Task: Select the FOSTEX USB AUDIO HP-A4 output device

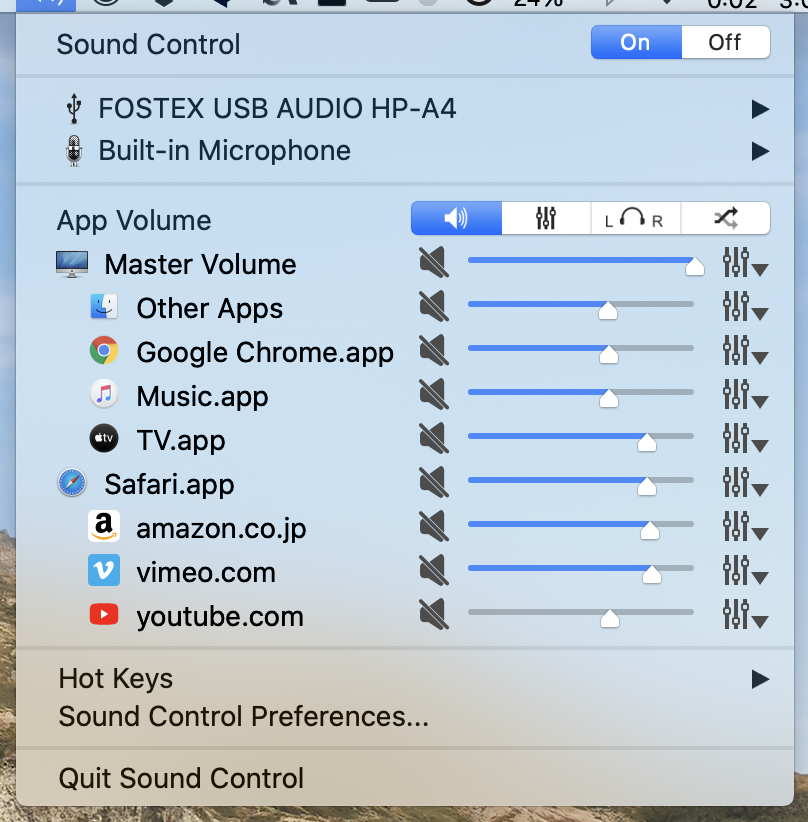Action: (x=405, y=109)
